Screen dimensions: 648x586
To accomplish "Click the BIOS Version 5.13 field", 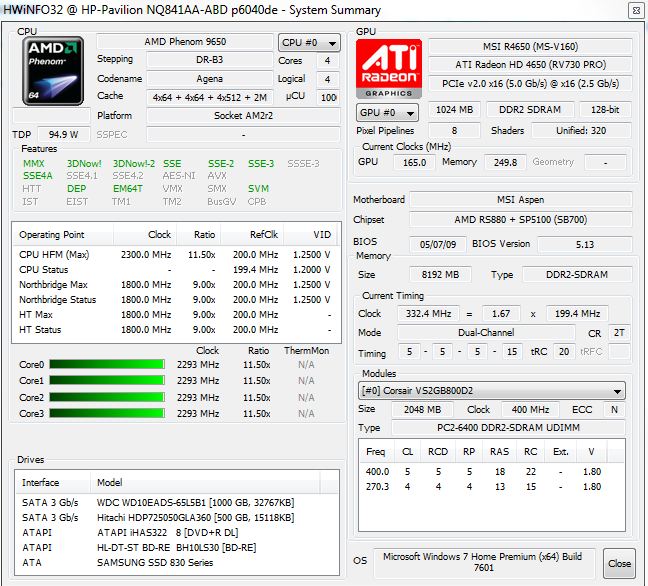I will coord(584,244).
